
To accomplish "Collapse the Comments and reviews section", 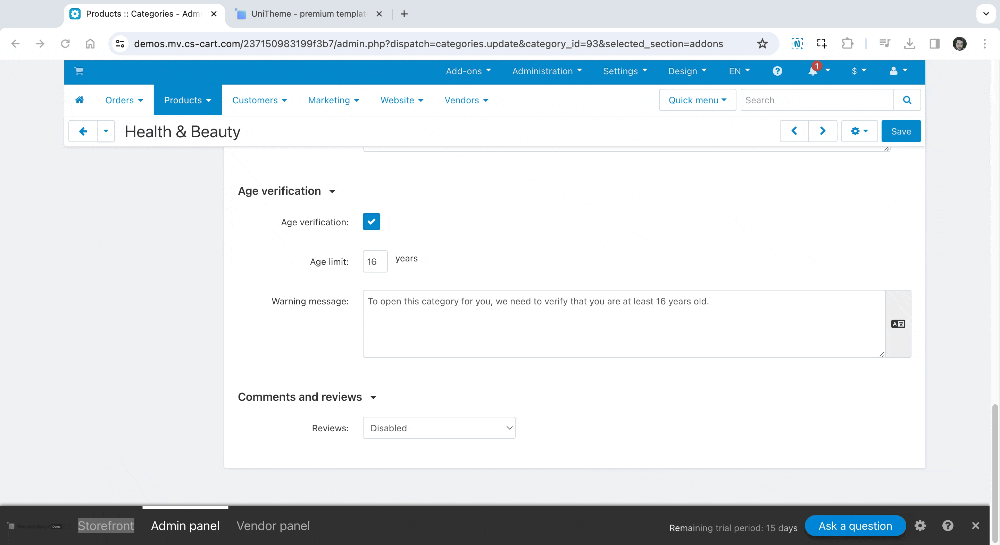I will [307, 397].
